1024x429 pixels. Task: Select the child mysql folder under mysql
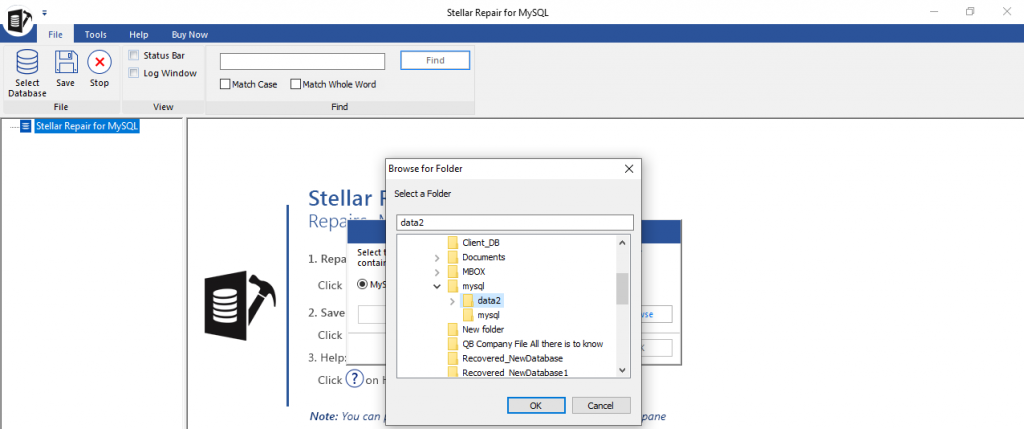coord(488,315)
